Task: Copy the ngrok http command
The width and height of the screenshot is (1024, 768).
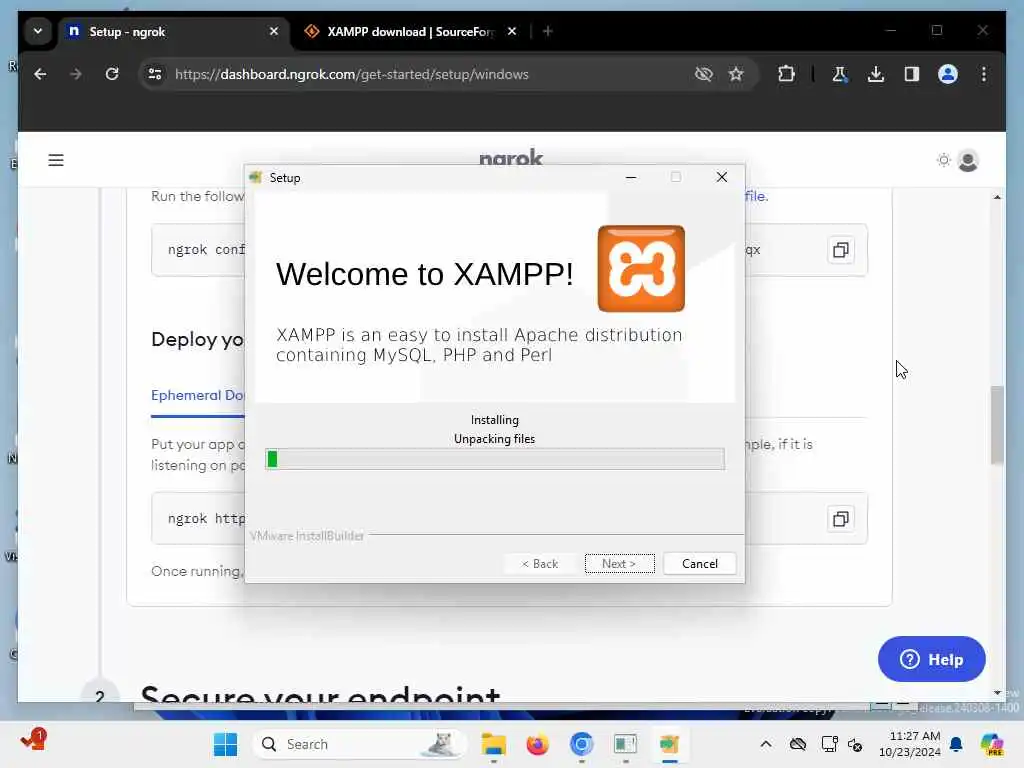Action: coord(840,519)
